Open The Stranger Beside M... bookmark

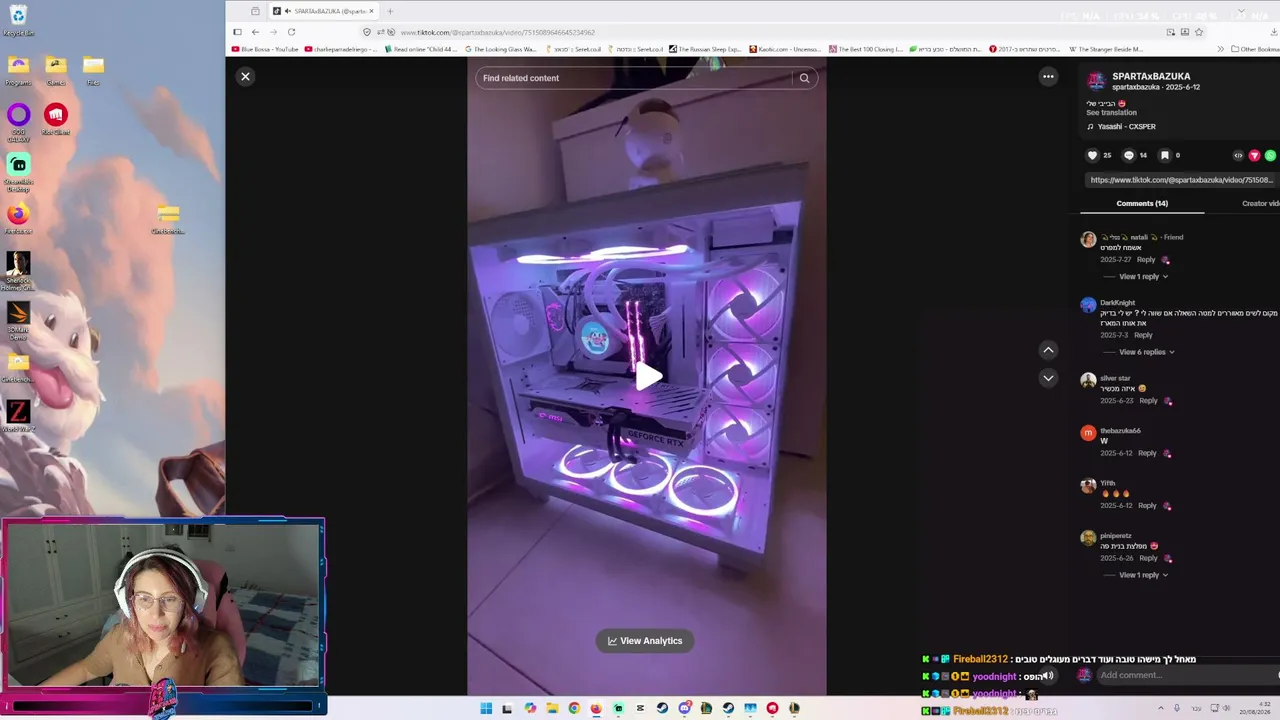(x=1106, y=49)
